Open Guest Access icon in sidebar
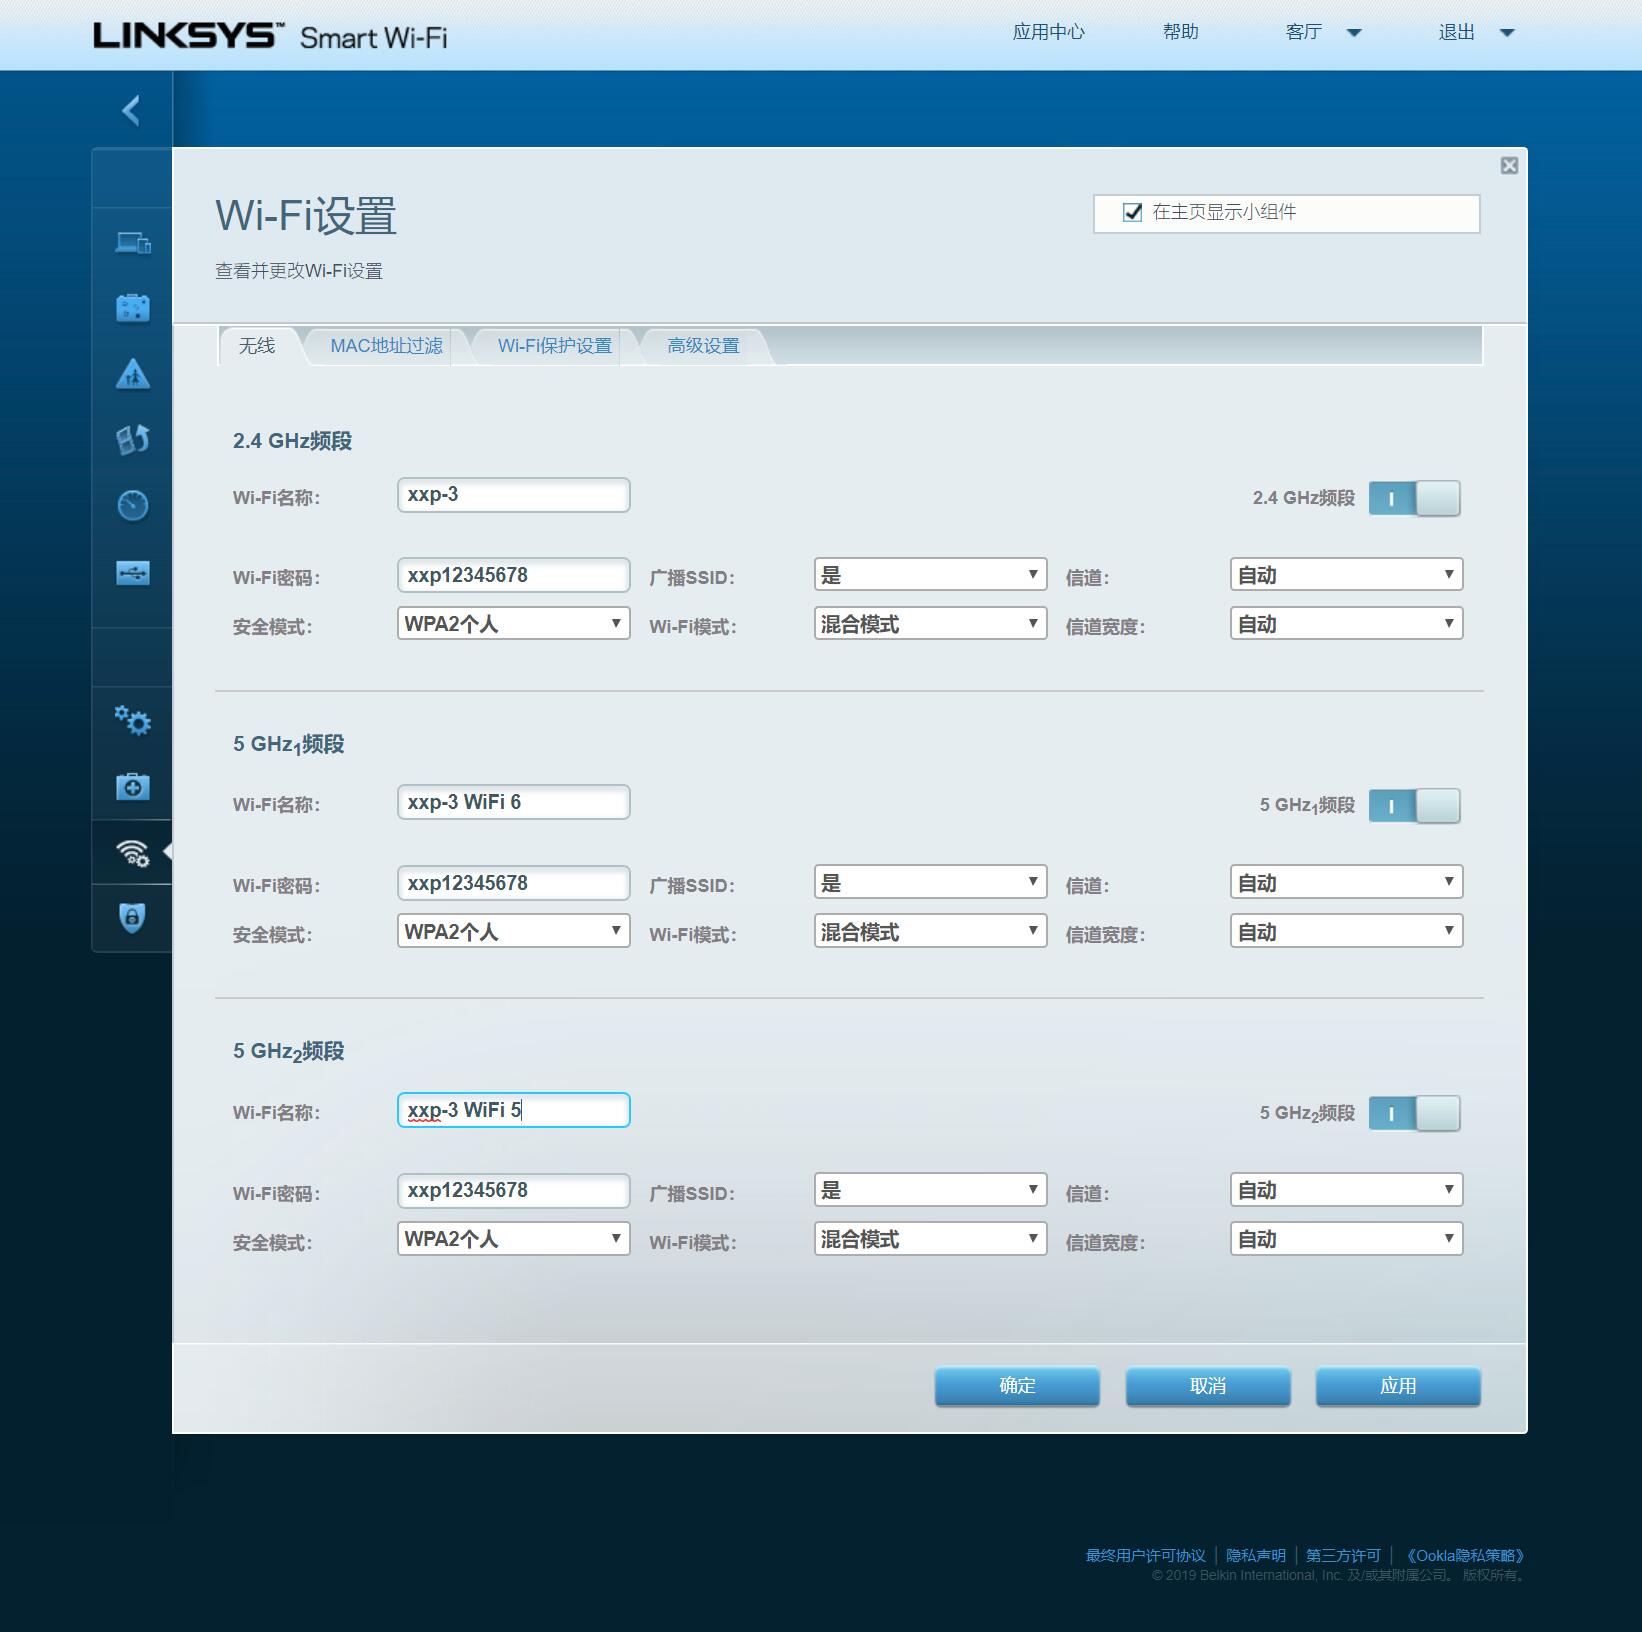Image resolution: width=1642 pixels, height=1632 pixels. point(133,308)
